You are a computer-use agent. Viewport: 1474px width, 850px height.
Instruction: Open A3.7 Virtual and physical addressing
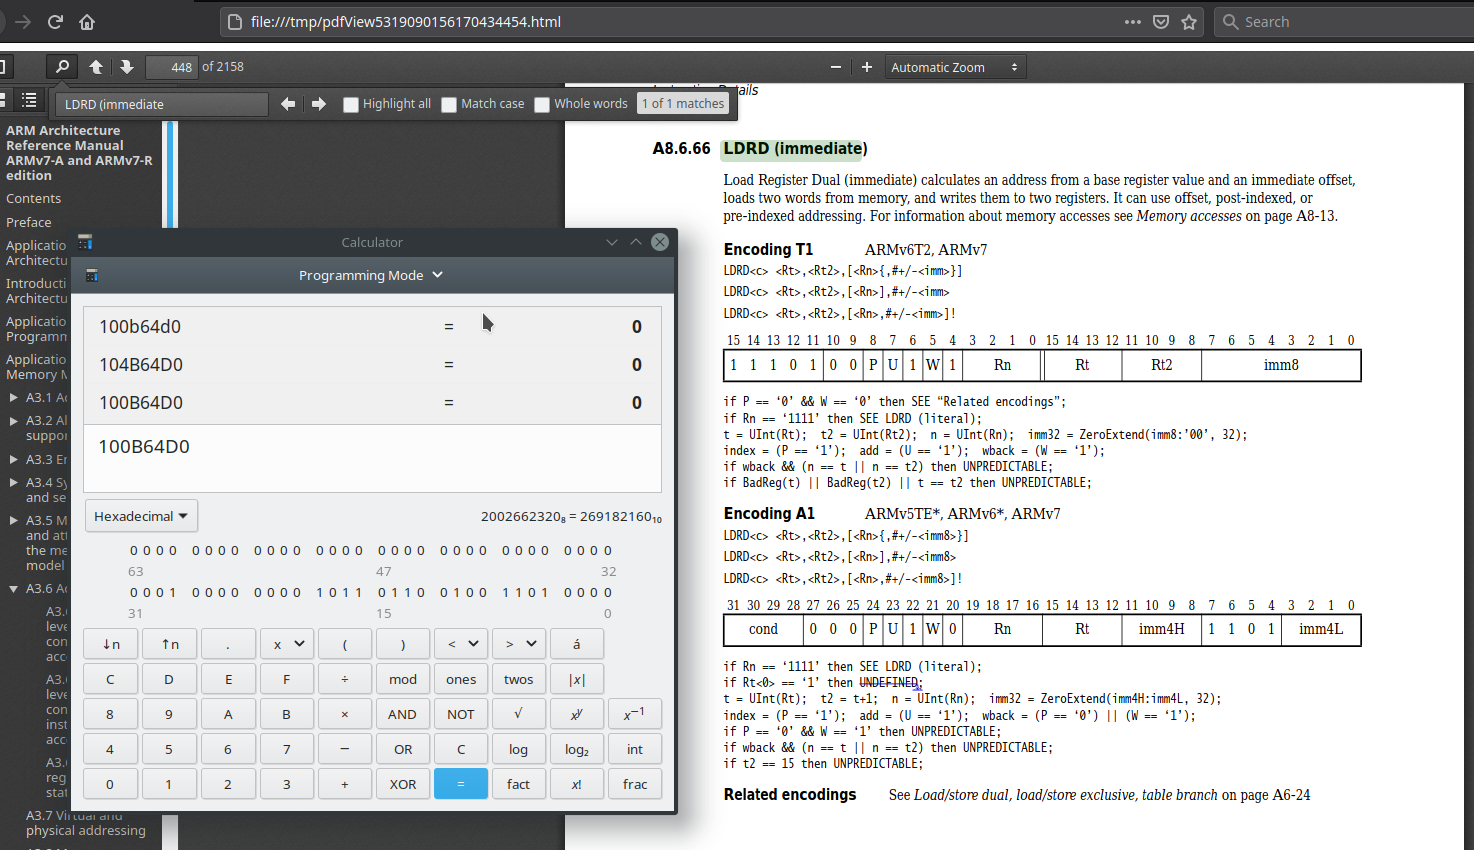[x=86, y=823]
